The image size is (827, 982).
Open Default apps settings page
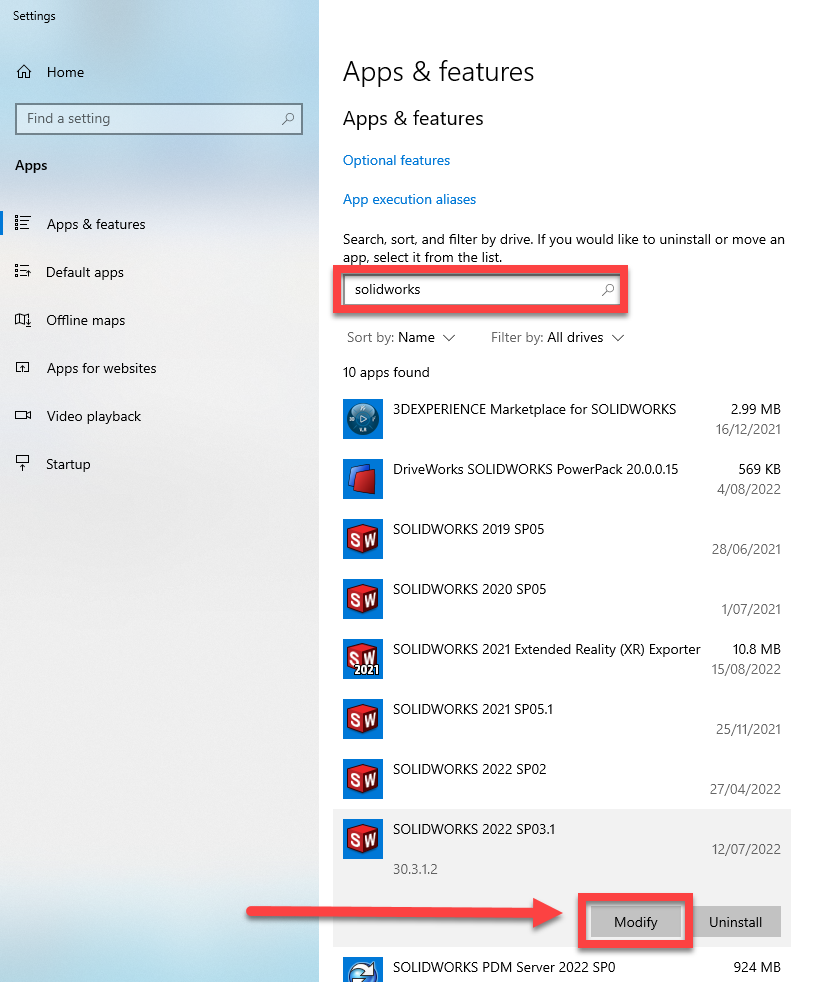tap(160, 272)
